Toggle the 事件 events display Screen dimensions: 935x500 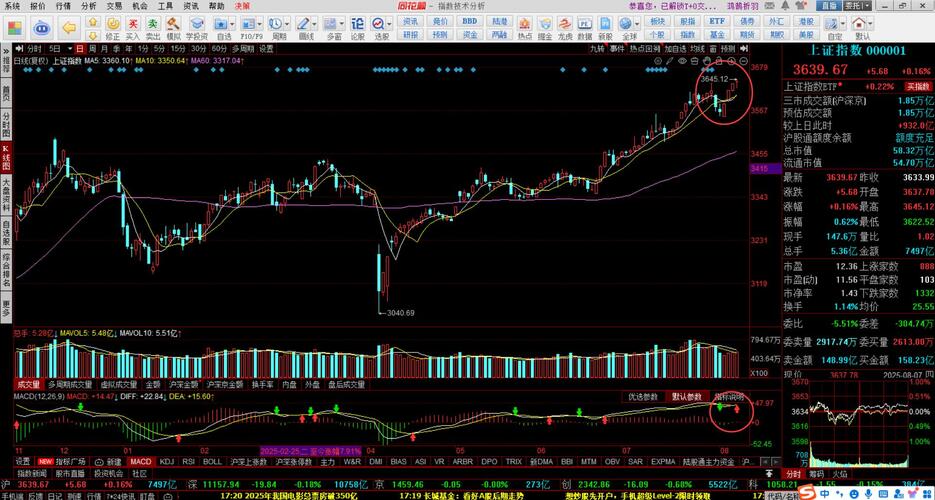(617, 47)
